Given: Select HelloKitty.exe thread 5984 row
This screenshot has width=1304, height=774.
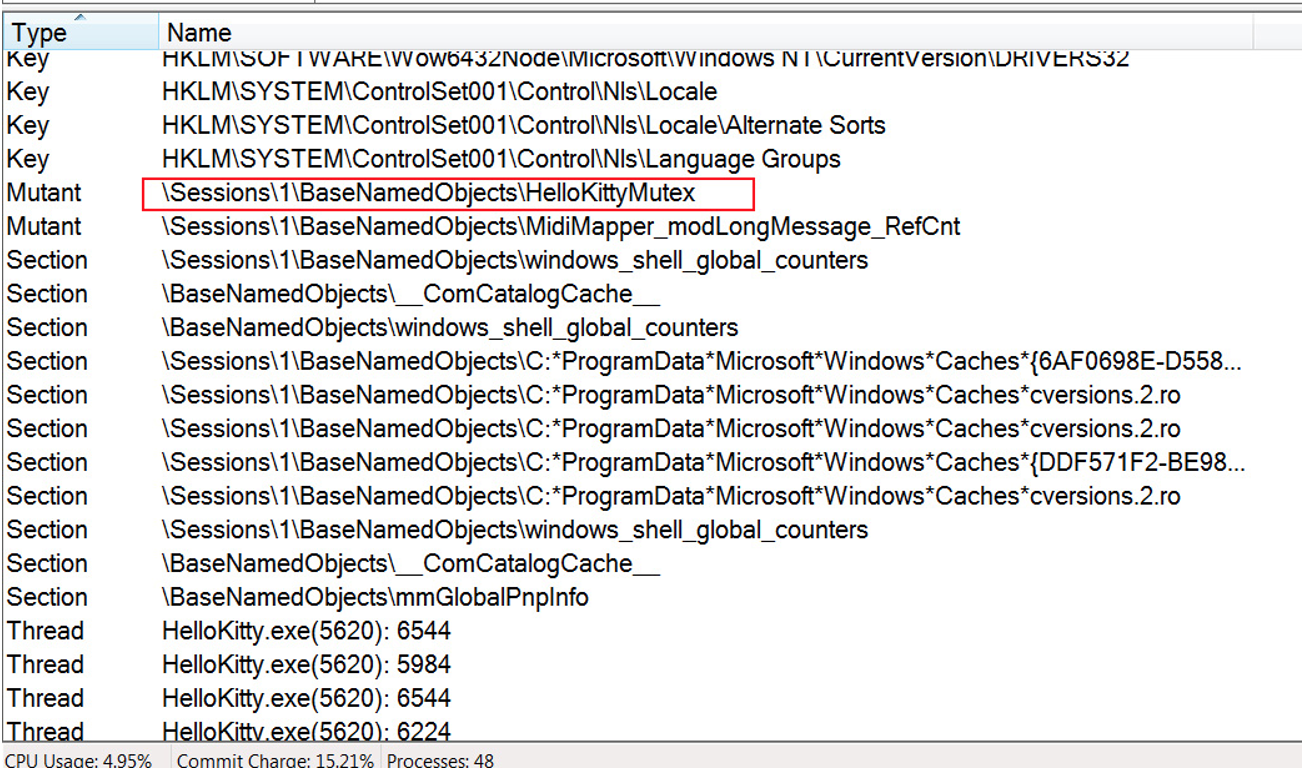Looking at the screenshot, I should point(306,665).
